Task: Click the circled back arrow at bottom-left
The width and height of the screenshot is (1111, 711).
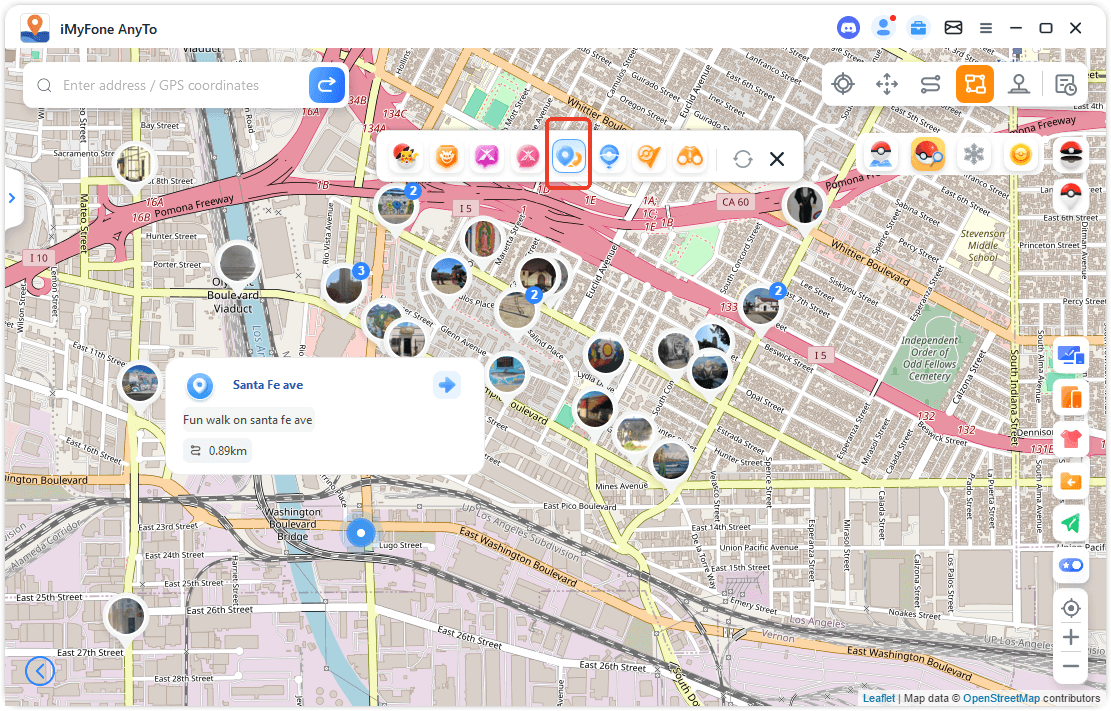Action: point(40,670)
